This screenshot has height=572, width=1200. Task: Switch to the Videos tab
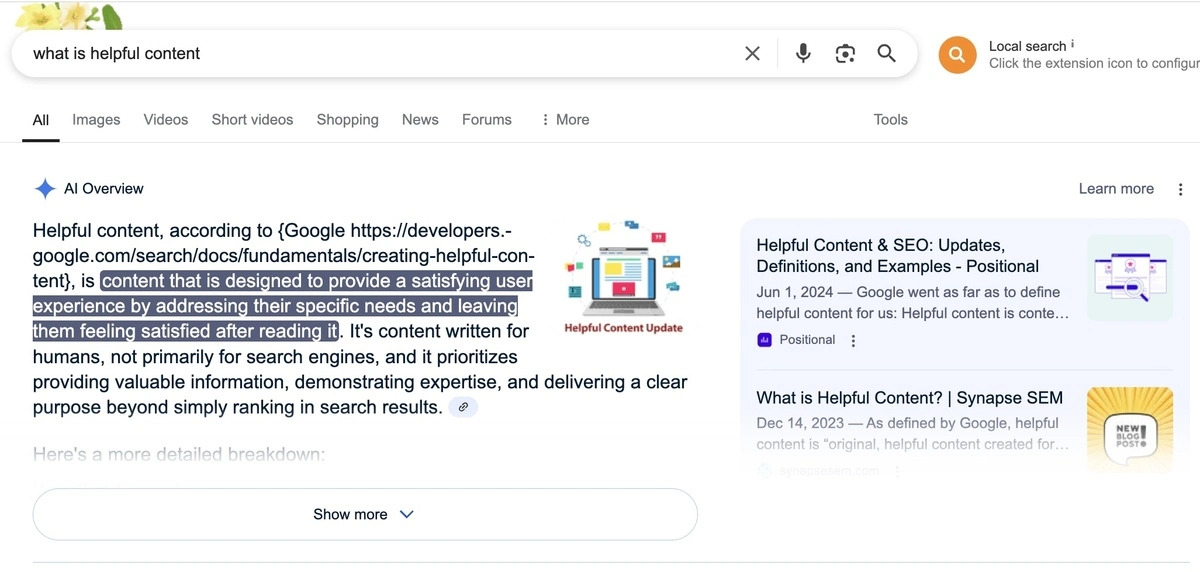166,119
